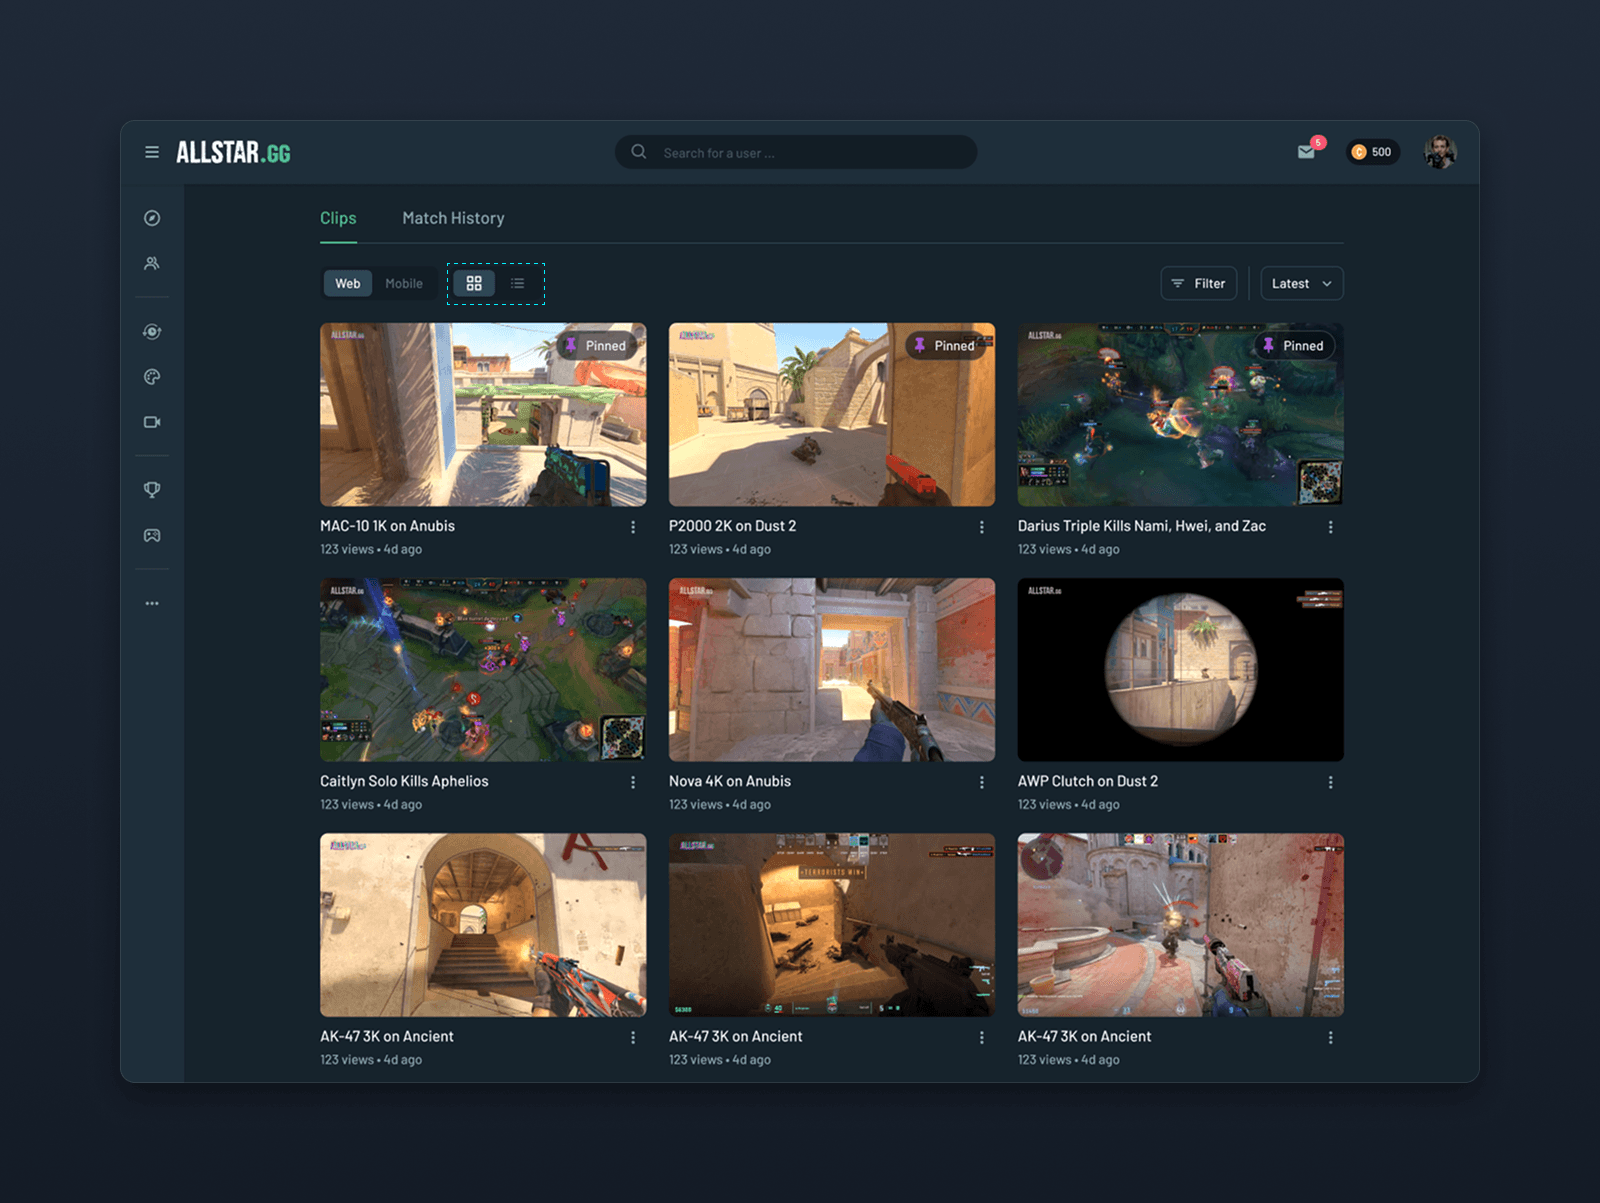Expand the Latest sort dropdown
This screenshot has height=1203, width=1600.
coord(1302,283)
